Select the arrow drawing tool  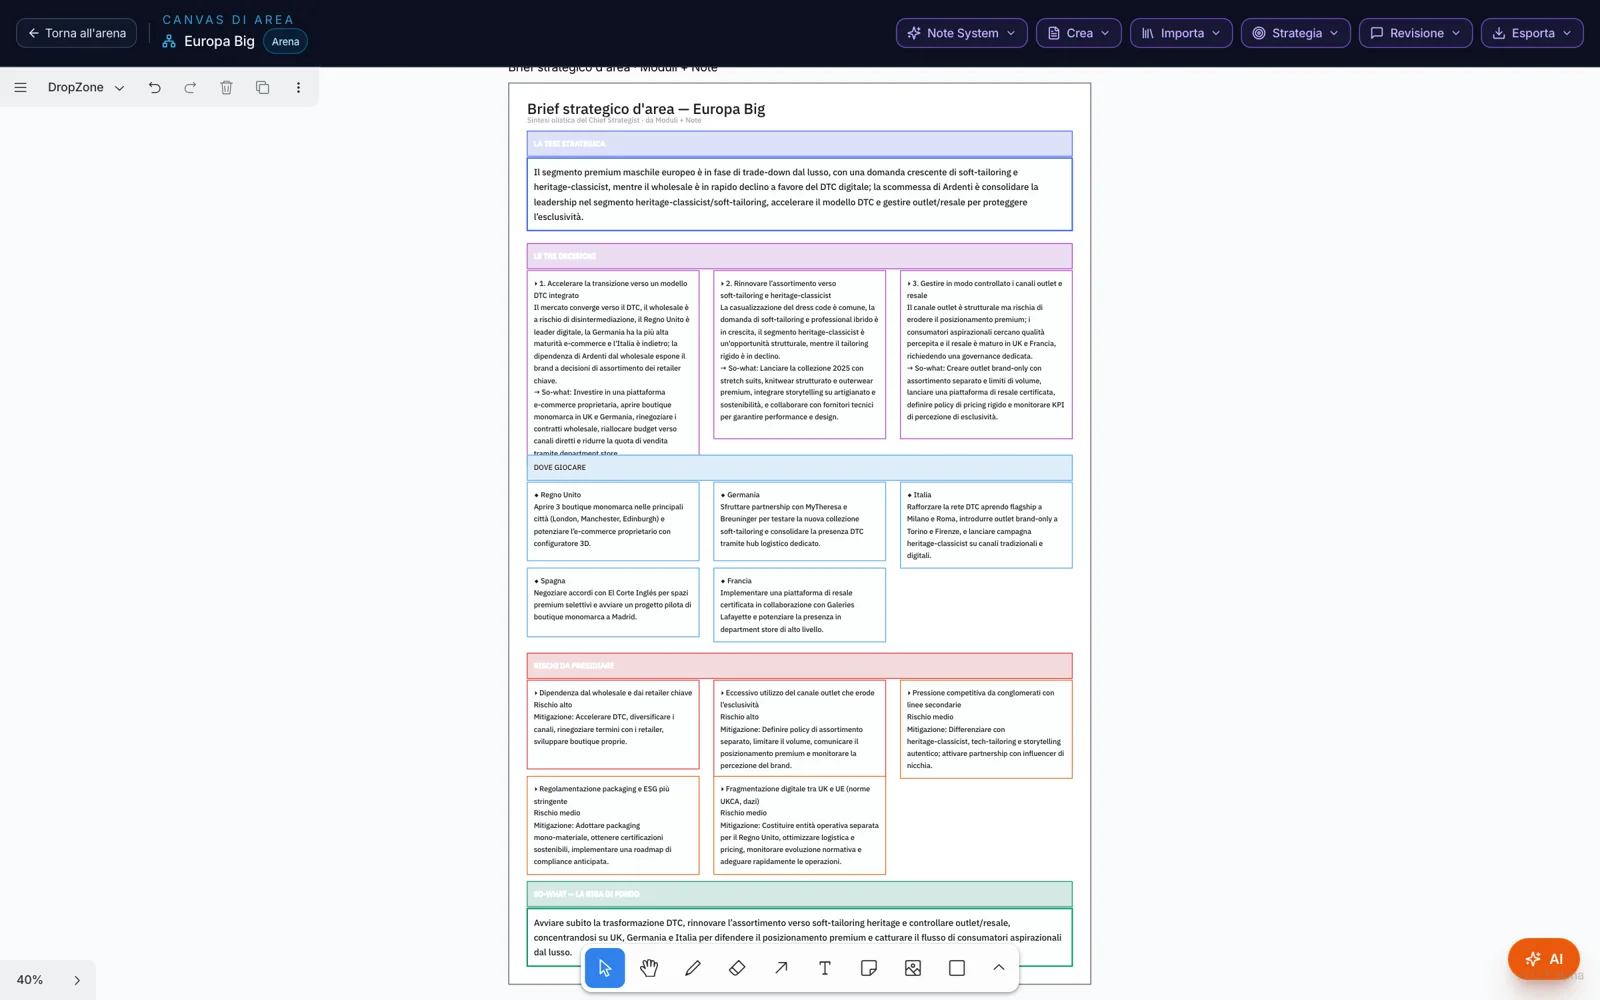781,968
